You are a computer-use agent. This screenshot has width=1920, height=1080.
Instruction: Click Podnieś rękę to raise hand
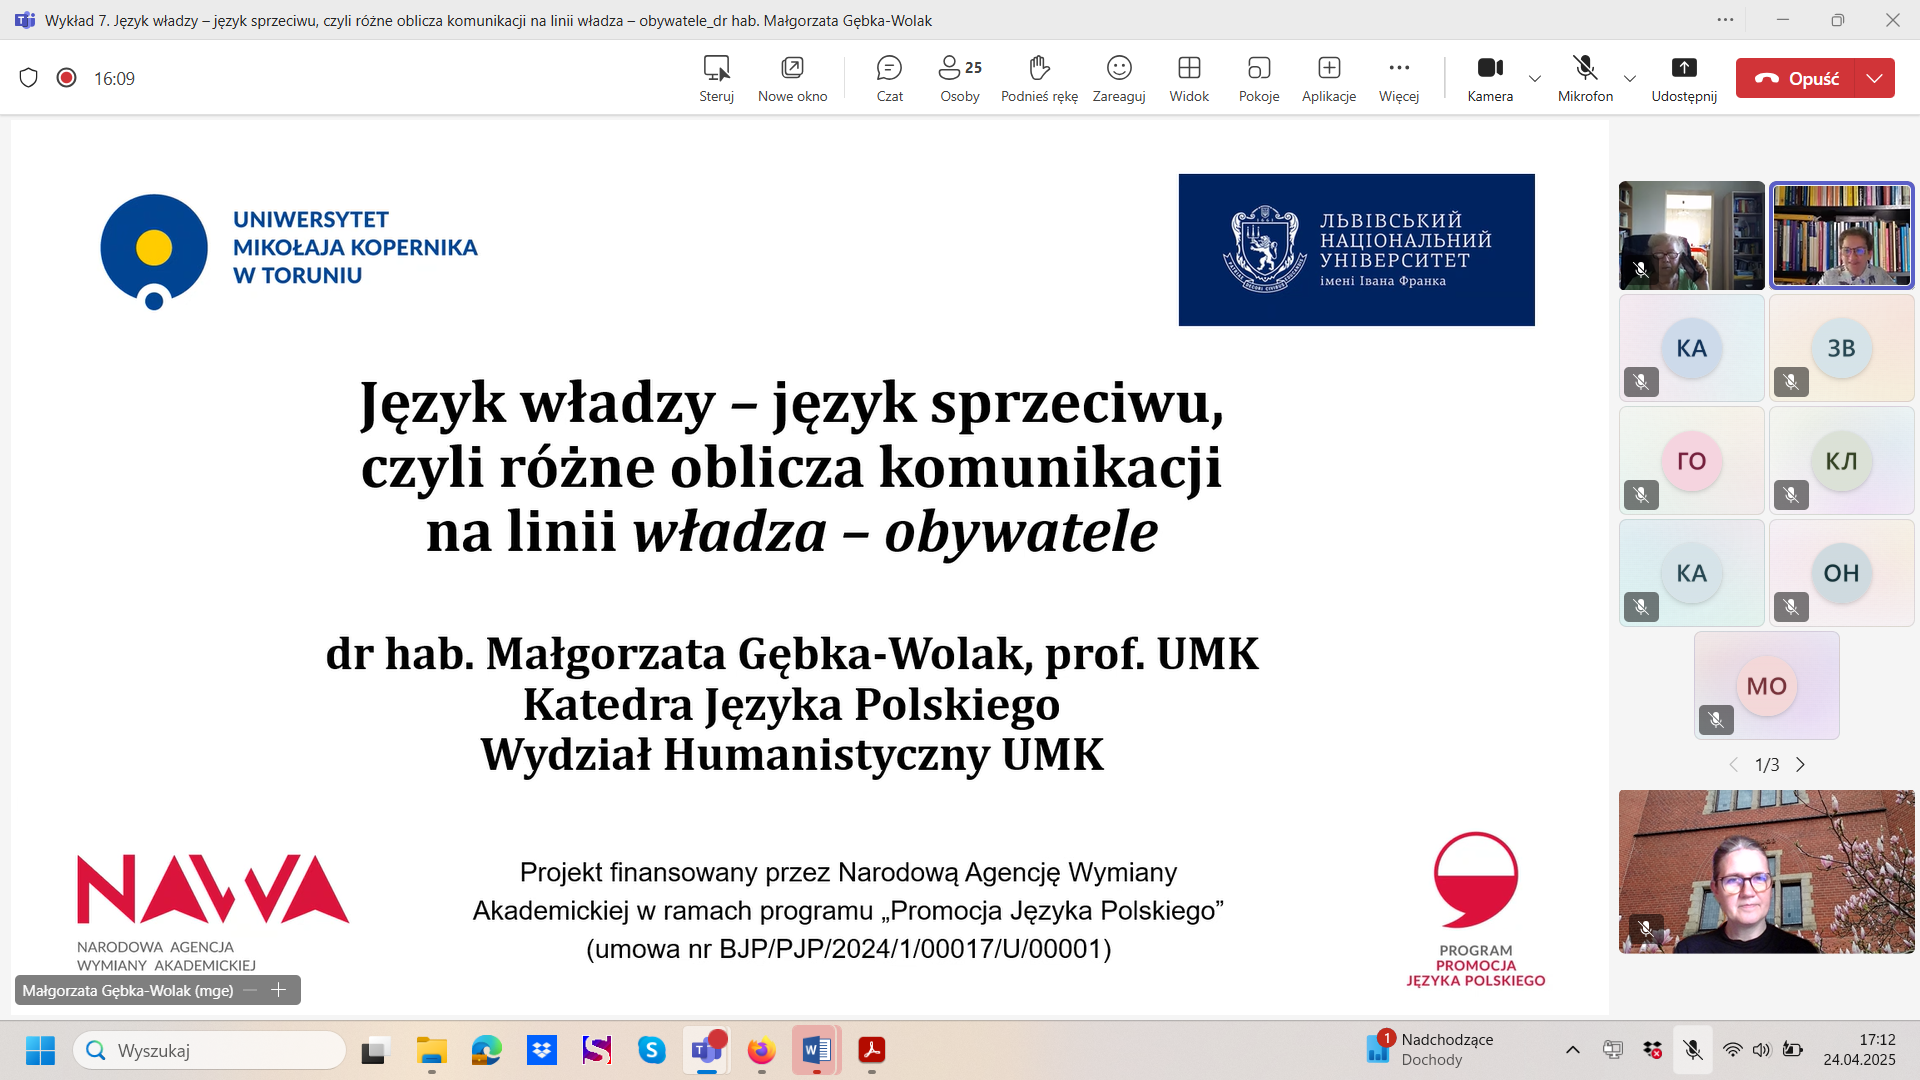click(1039, 78)
